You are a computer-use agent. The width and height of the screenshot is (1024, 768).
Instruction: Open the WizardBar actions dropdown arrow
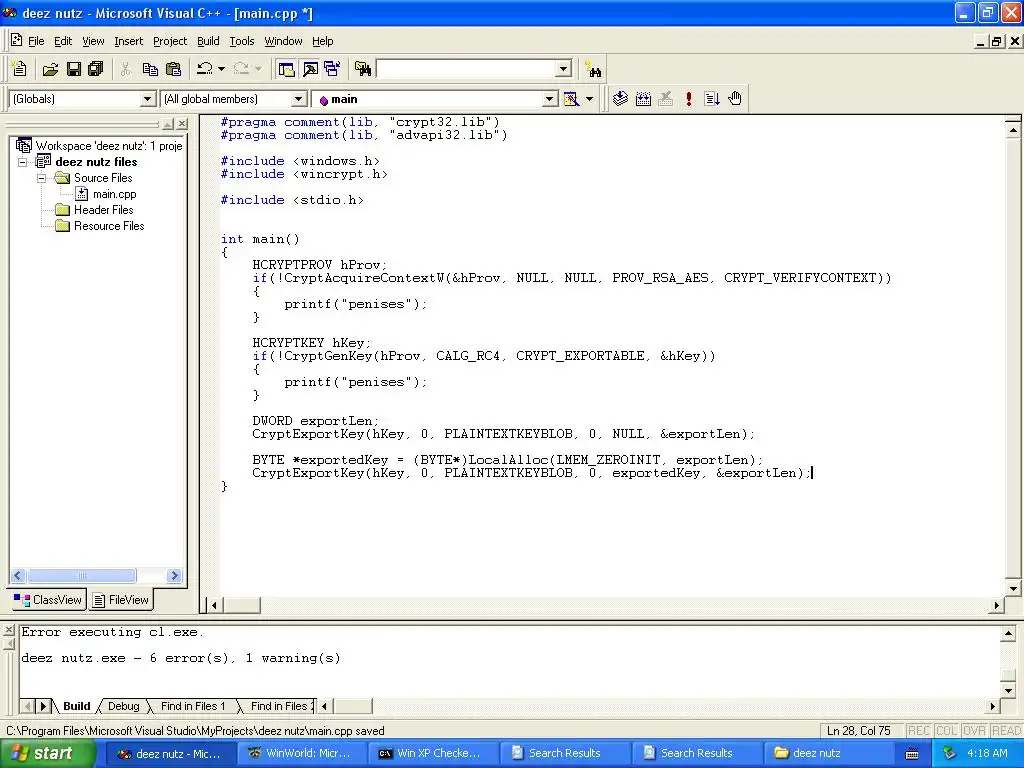pyautogui.click(x=589, y=99)
